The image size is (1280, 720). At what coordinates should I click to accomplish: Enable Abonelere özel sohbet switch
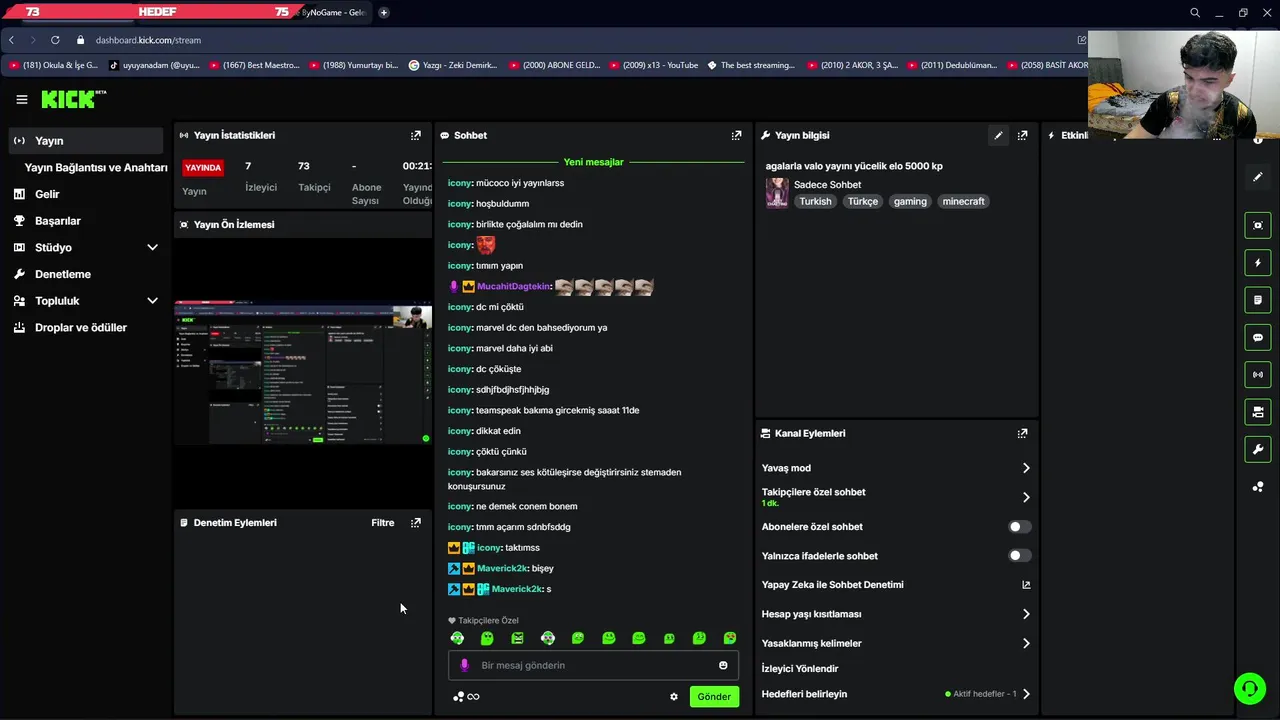pyautogui.click(x=1019, y=527)
